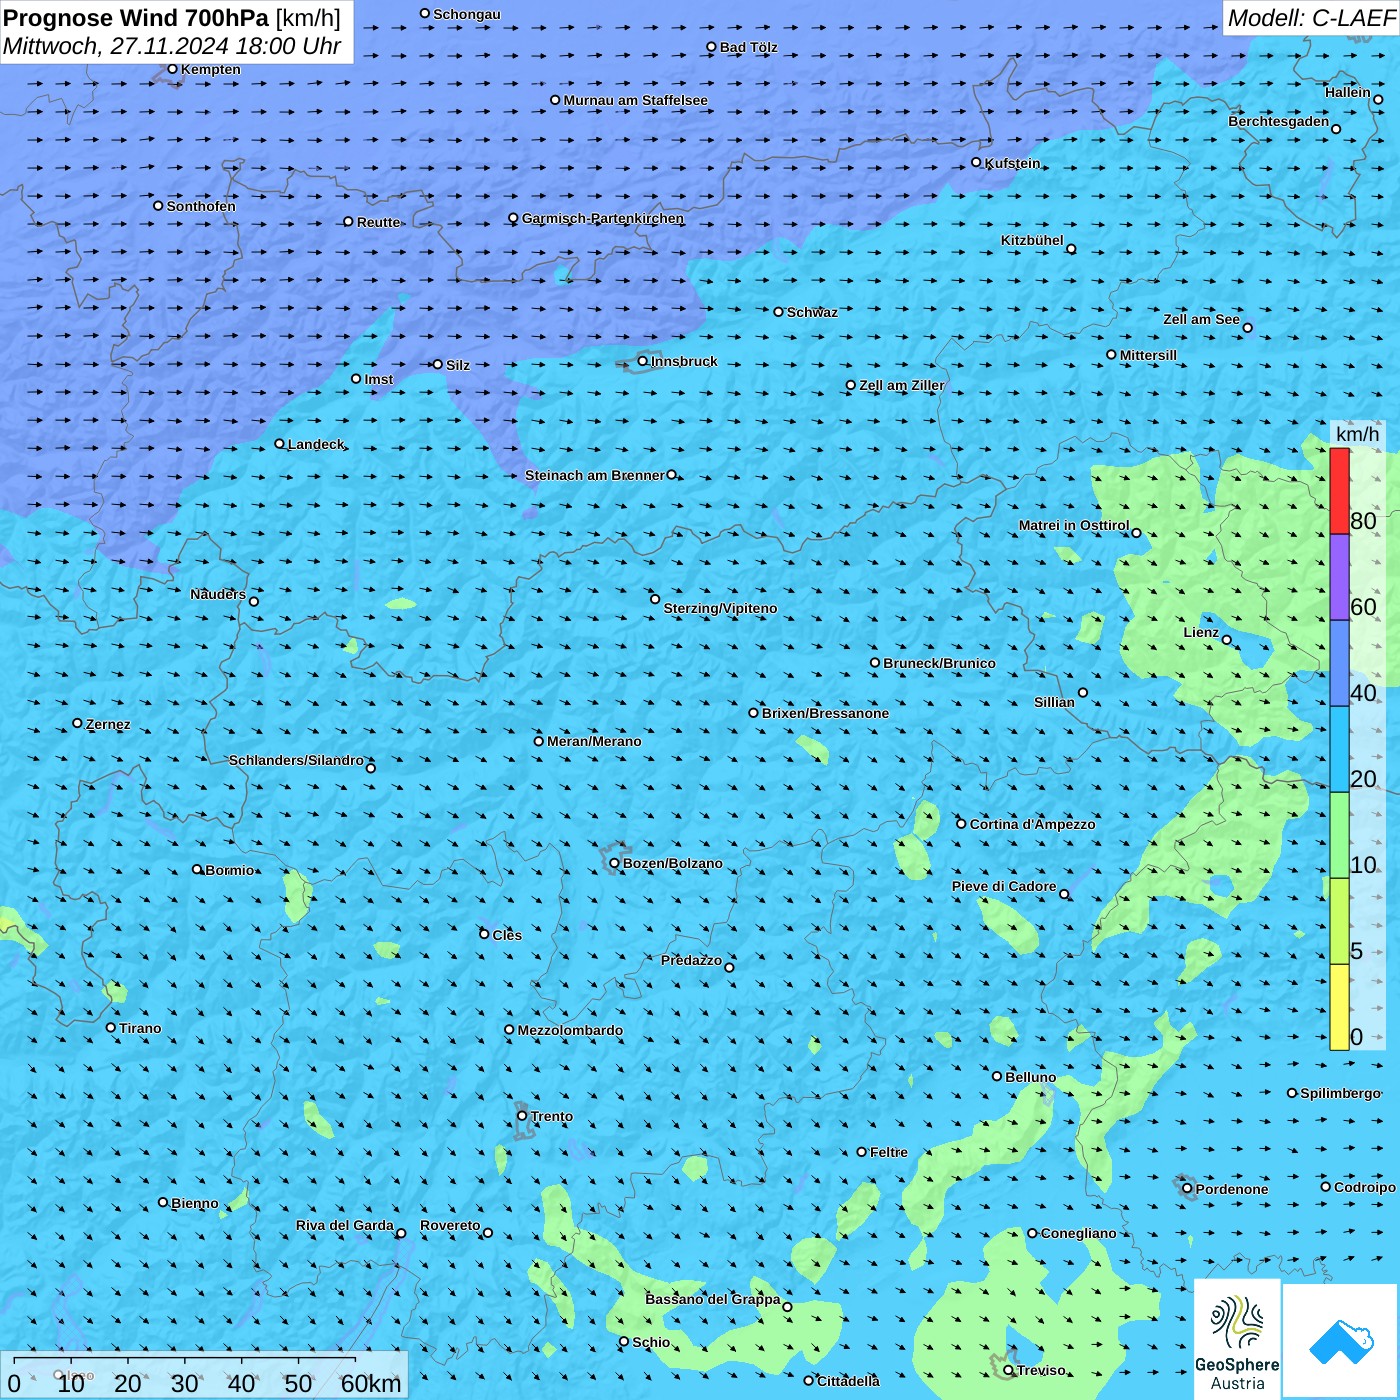
Task: Click the Landeck location marker
Action: (x=280, y=444)
